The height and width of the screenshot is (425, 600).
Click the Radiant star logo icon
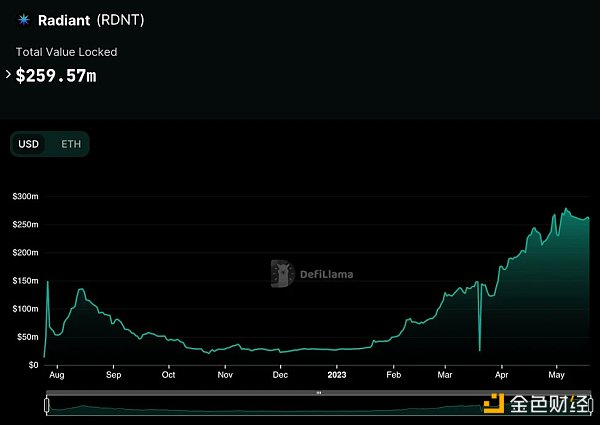click(22, 21)
